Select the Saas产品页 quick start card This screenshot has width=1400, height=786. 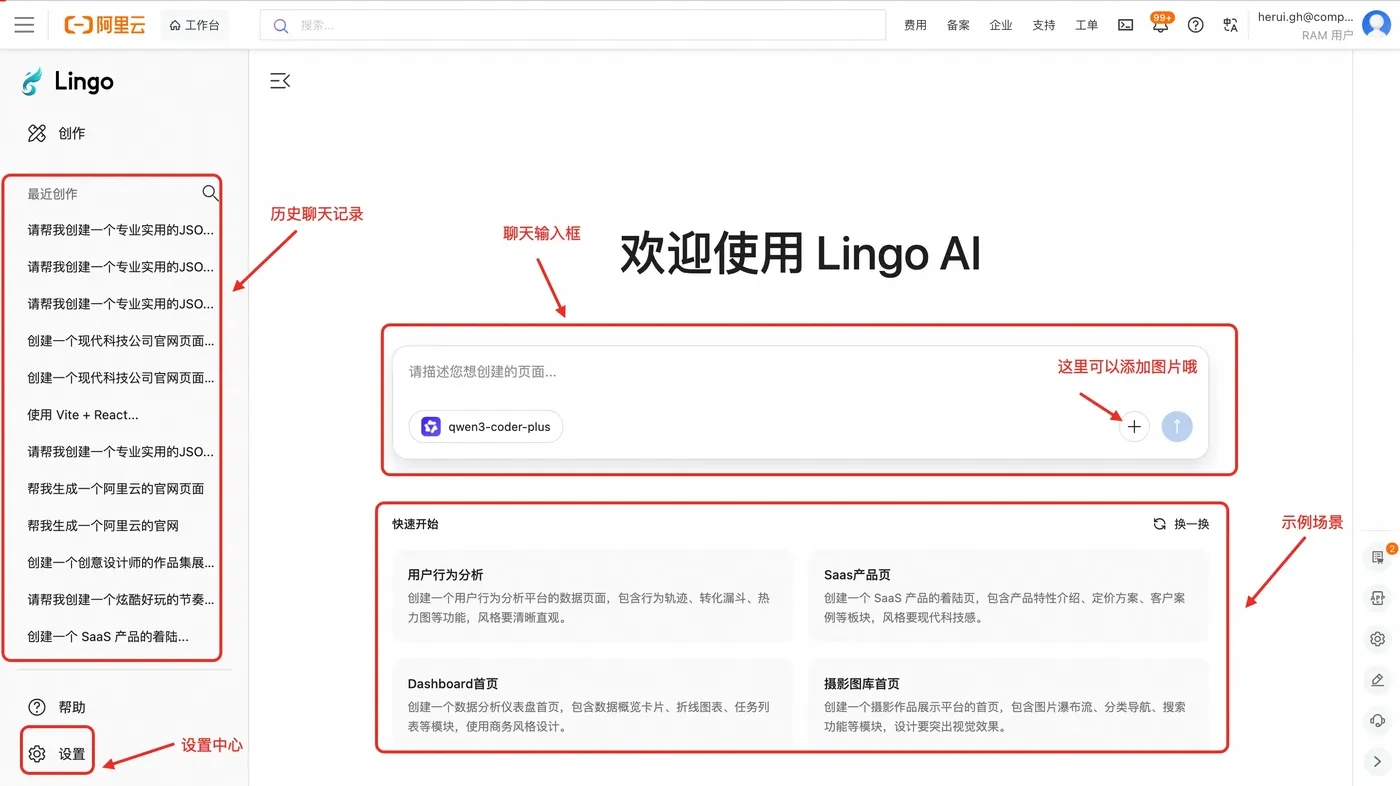tap(1009, 596)
